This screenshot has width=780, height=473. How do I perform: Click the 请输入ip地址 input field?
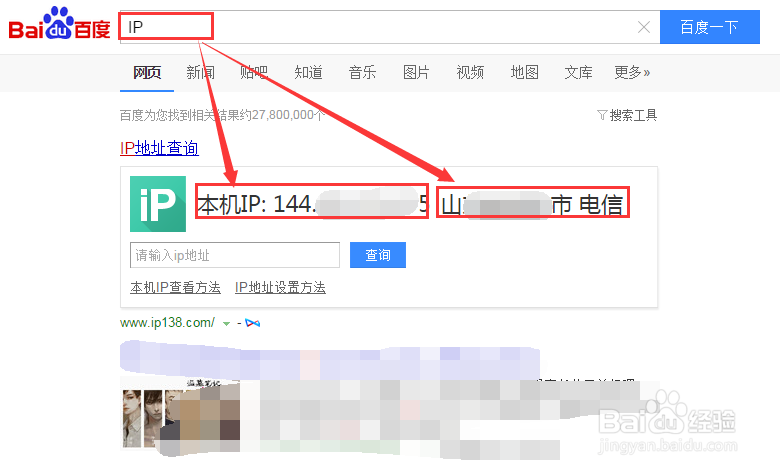pyautogui.click(x=235, y=255)
